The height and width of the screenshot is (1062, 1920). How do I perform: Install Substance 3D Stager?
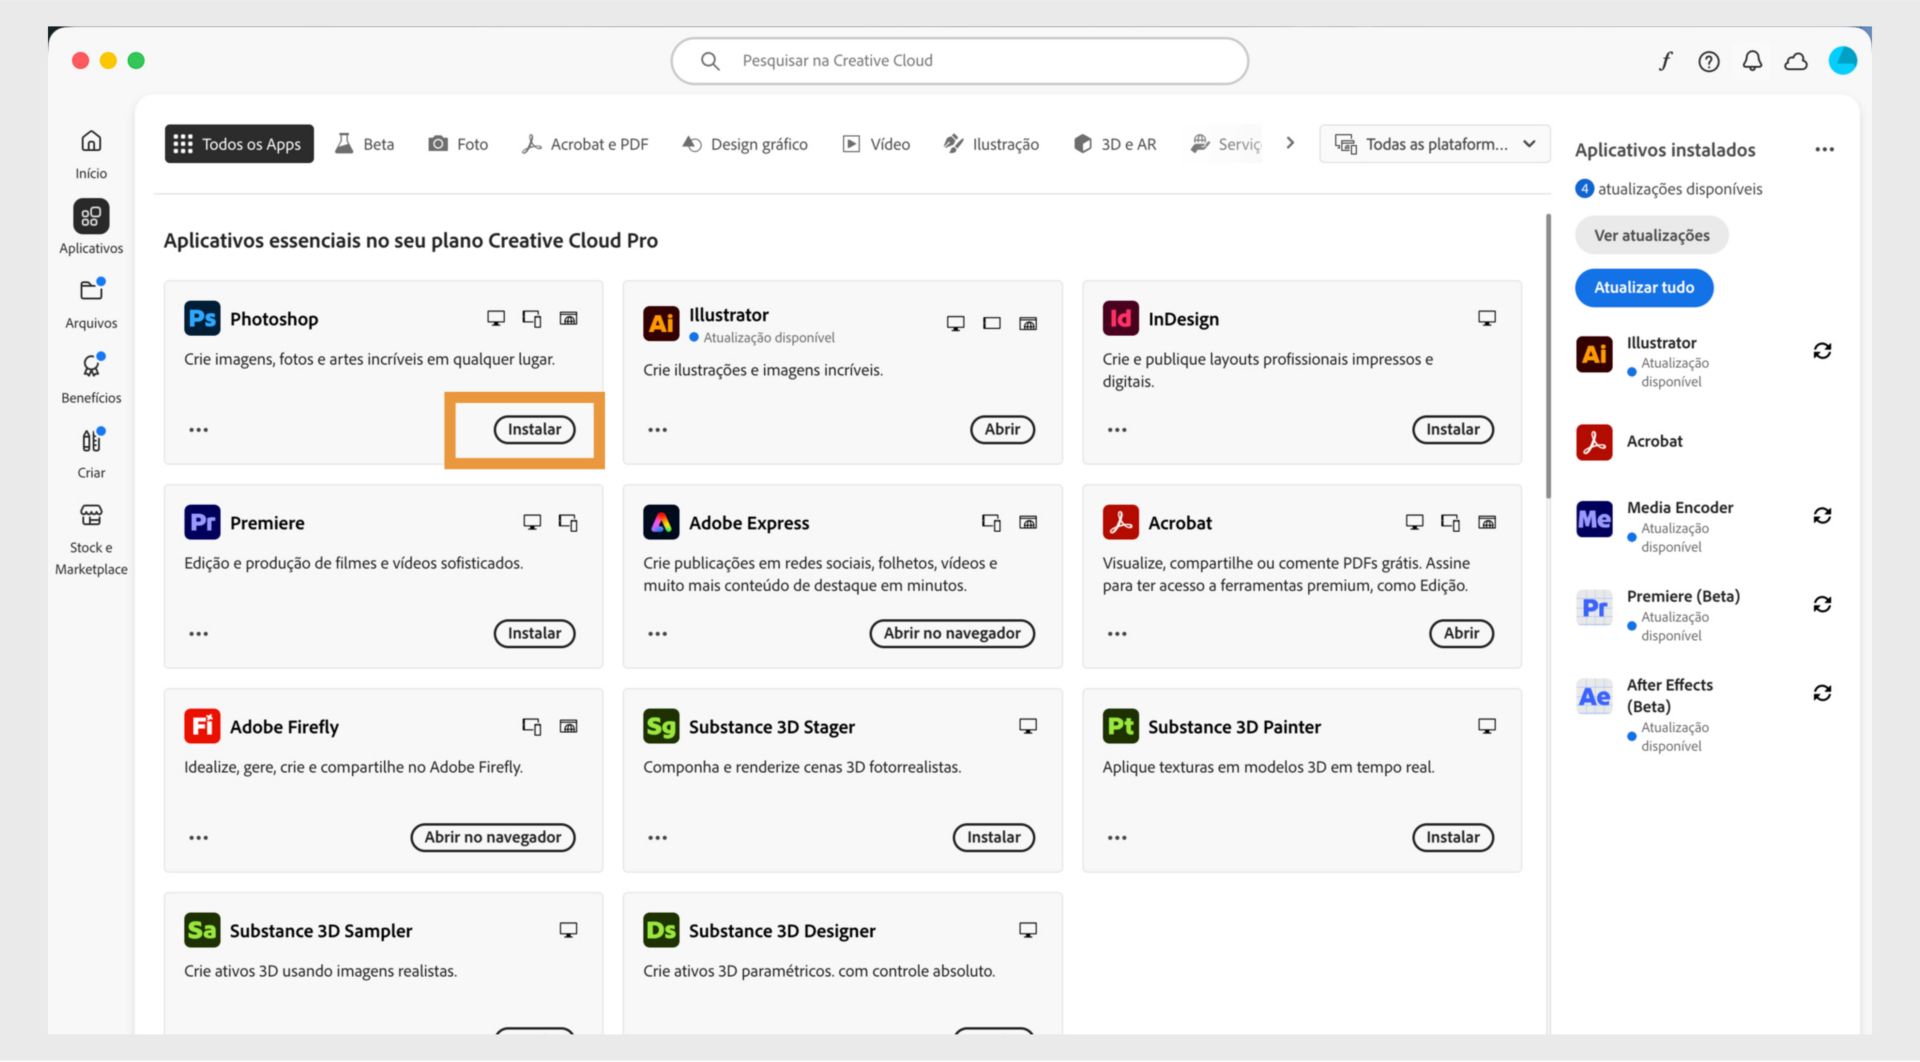pyautogui.click(x=993, y=838)
